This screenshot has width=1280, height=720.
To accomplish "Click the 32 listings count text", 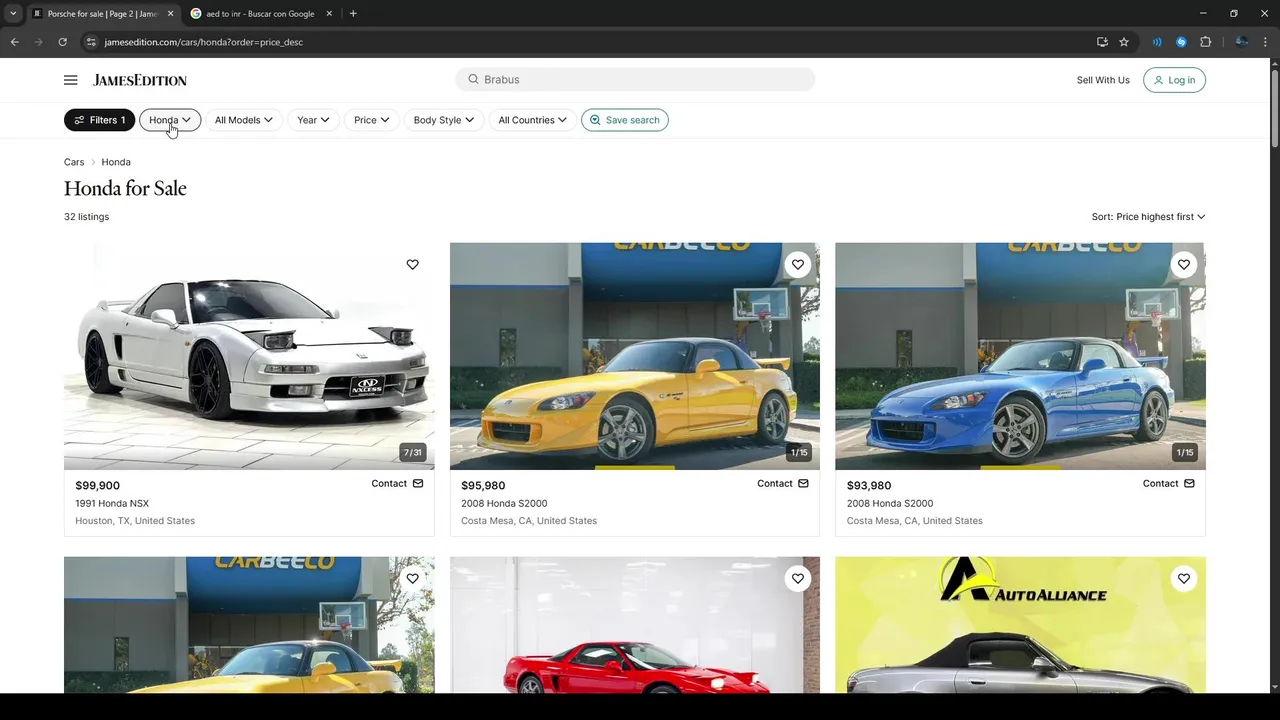I will tap(87, 217).
